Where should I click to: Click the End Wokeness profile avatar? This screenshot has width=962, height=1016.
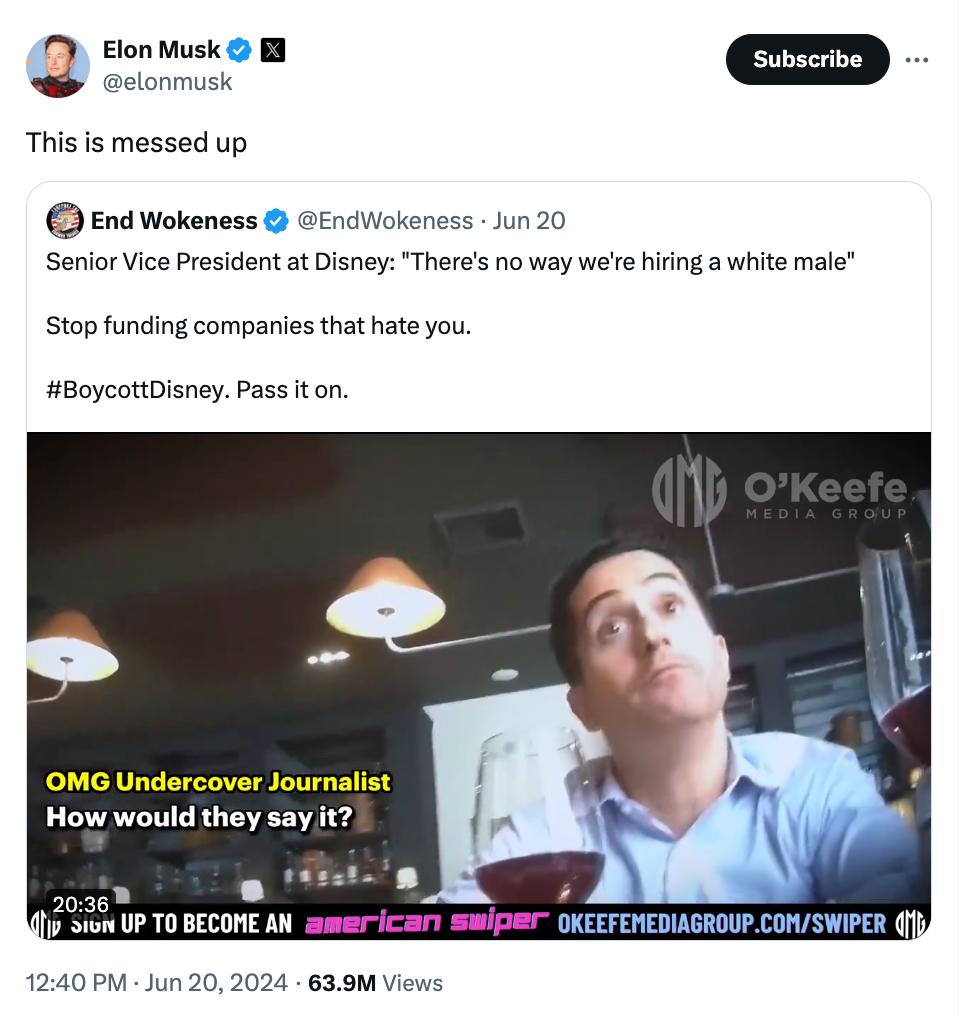click(x=65, y=221)
